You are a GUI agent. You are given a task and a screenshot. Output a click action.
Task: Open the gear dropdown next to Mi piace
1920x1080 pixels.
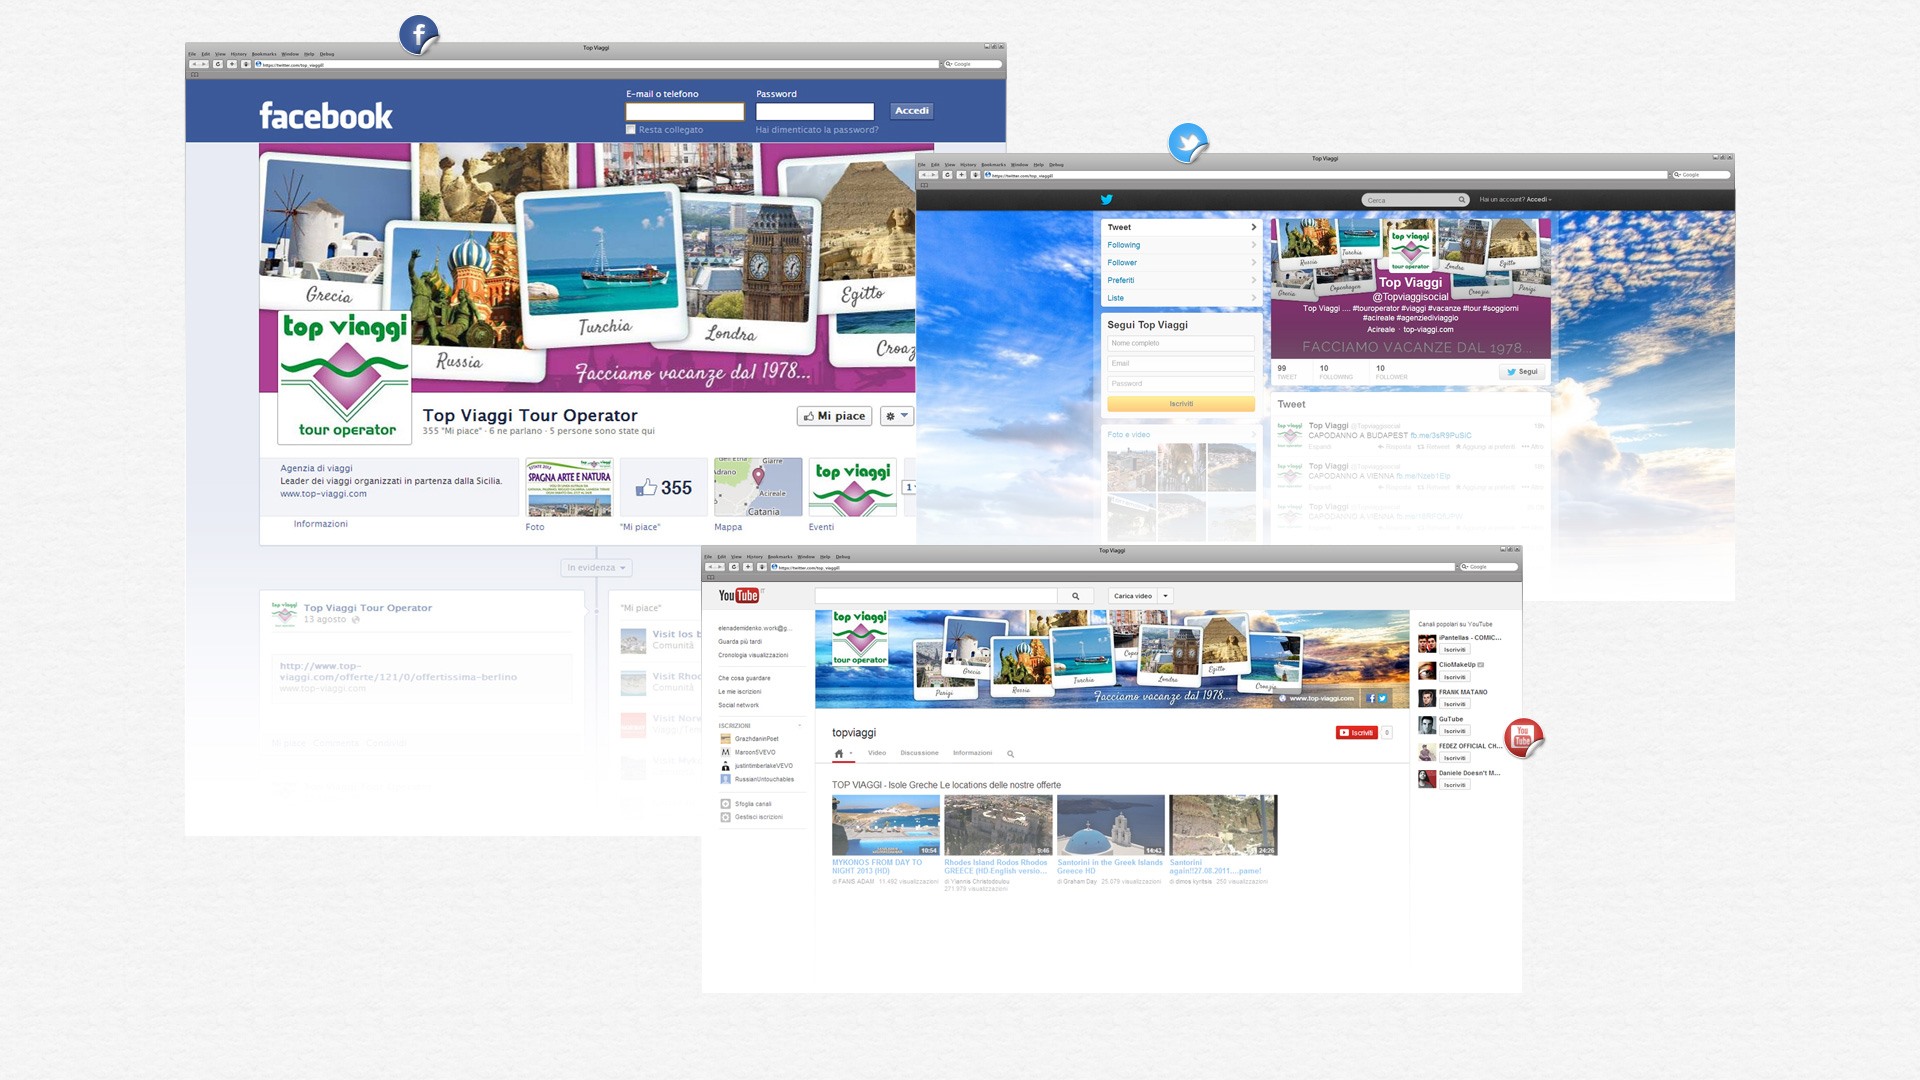click(x=897, y=416)
